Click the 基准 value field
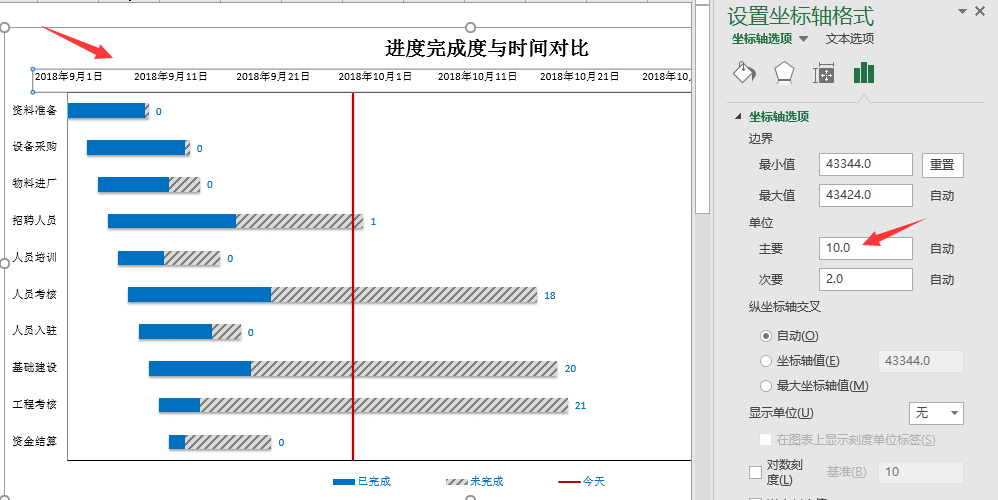Viewport: 998px width, 500px height. point(920,472)
